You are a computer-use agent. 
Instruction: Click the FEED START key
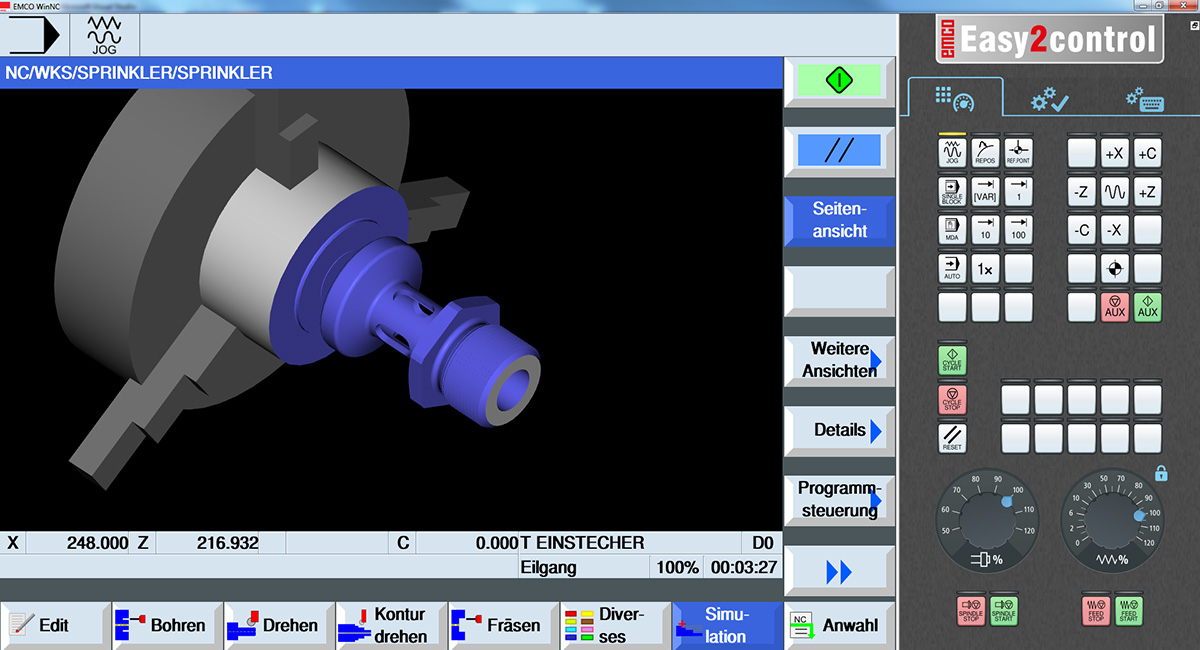(1128, 610)
